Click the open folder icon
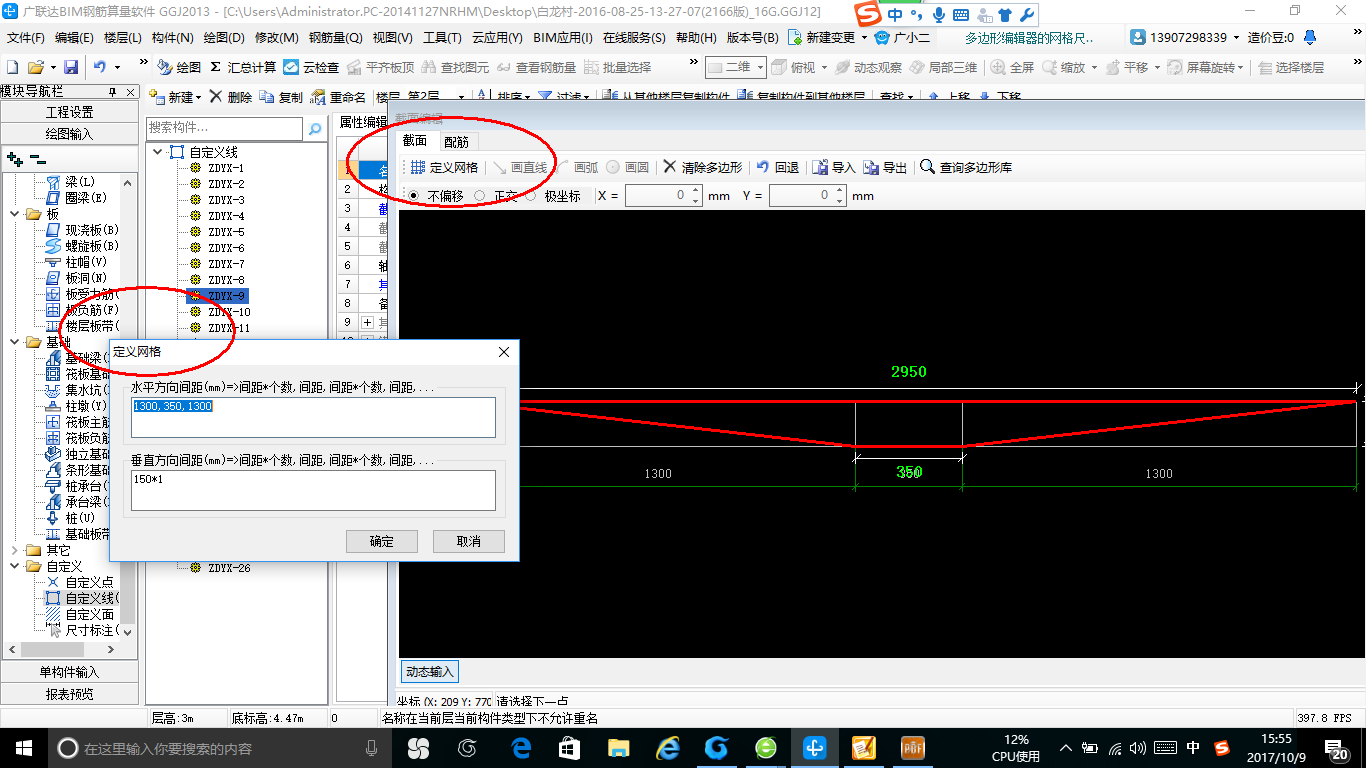 (35, 67)
